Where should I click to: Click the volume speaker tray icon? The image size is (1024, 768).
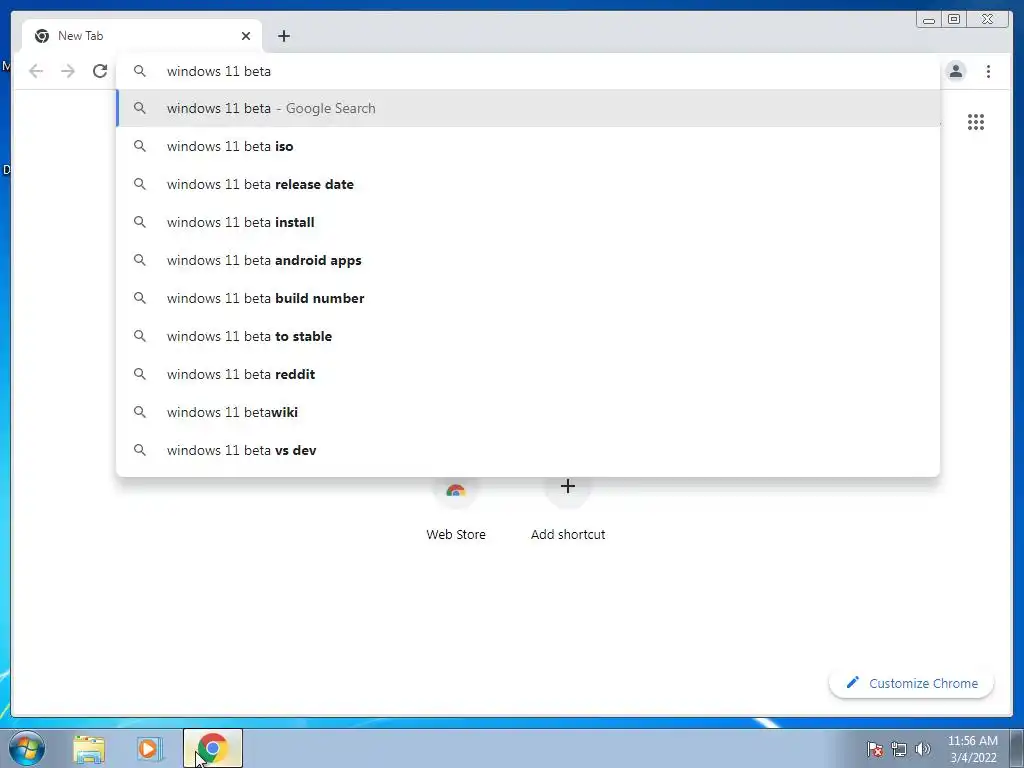pos(923,749)
